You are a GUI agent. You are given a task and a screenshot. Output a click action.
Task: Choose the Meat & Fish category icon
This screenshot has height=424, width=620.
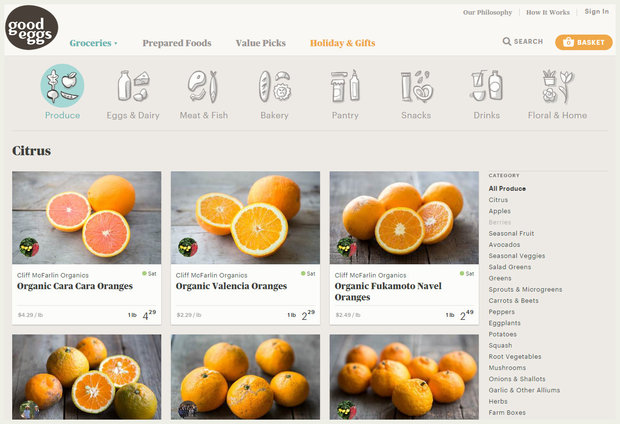pyautogui.click(x=203, y=87)
